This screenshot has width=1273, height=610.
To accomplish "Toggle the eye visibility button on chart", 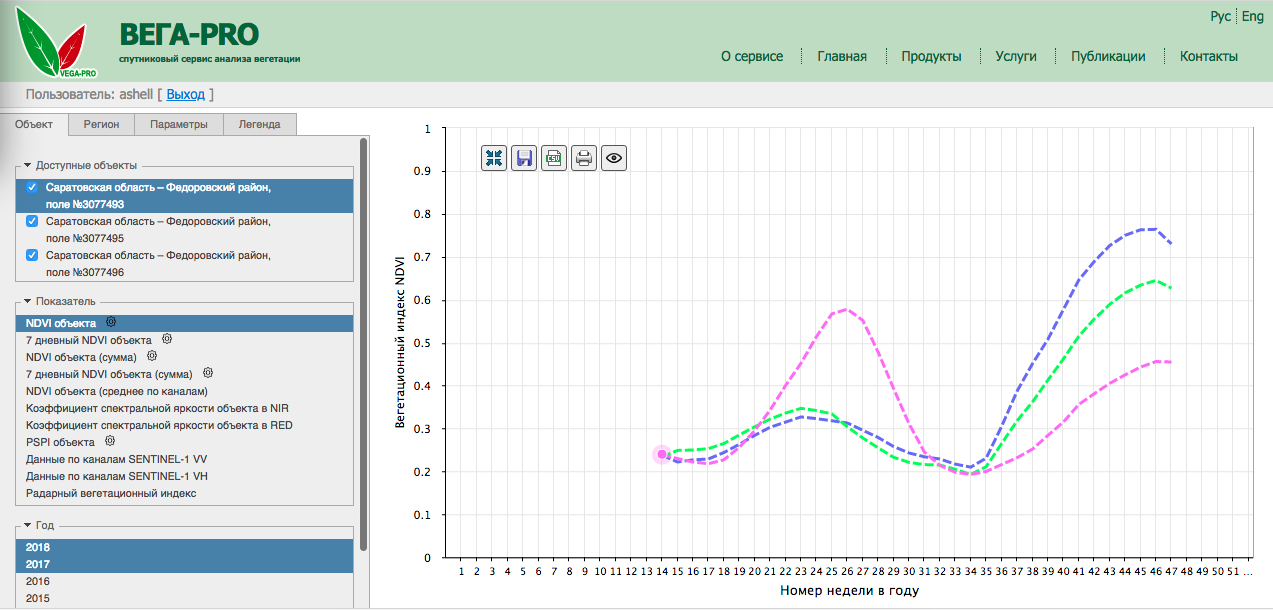I will [614, 157].
